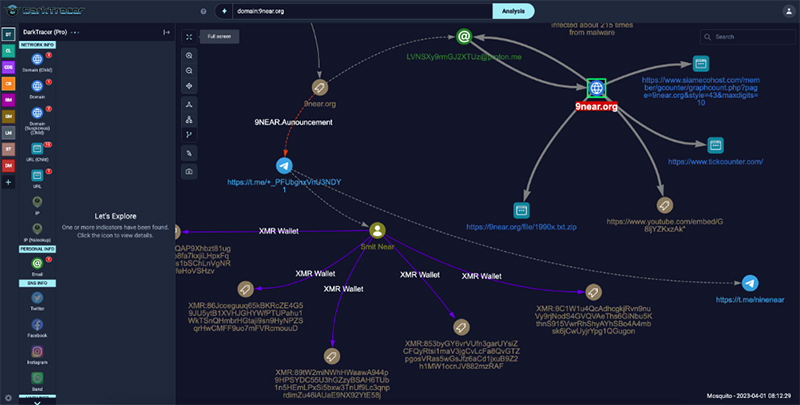The height and width of the screenshot is (405, 800).
Task: Add a new workspace with plus button
Action: [x=9, y=182]
